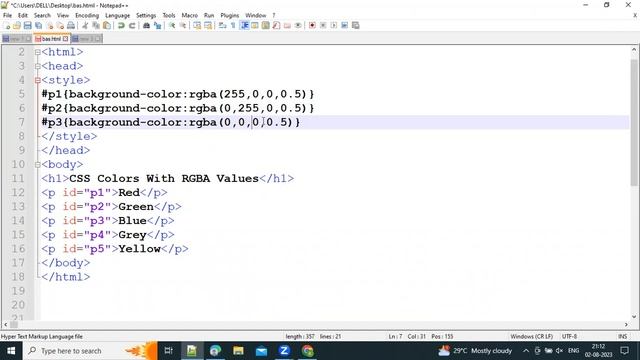Open Windows Start menu
640x360 pixels.
(x=11, y=351)
